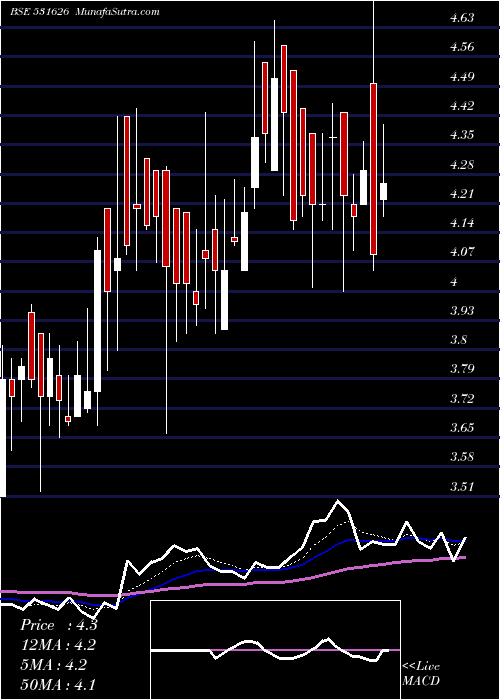Viewport: 500px width, 700px height.
Task: Click the Price : 4.3 readout
Action: tap(58, 625)
